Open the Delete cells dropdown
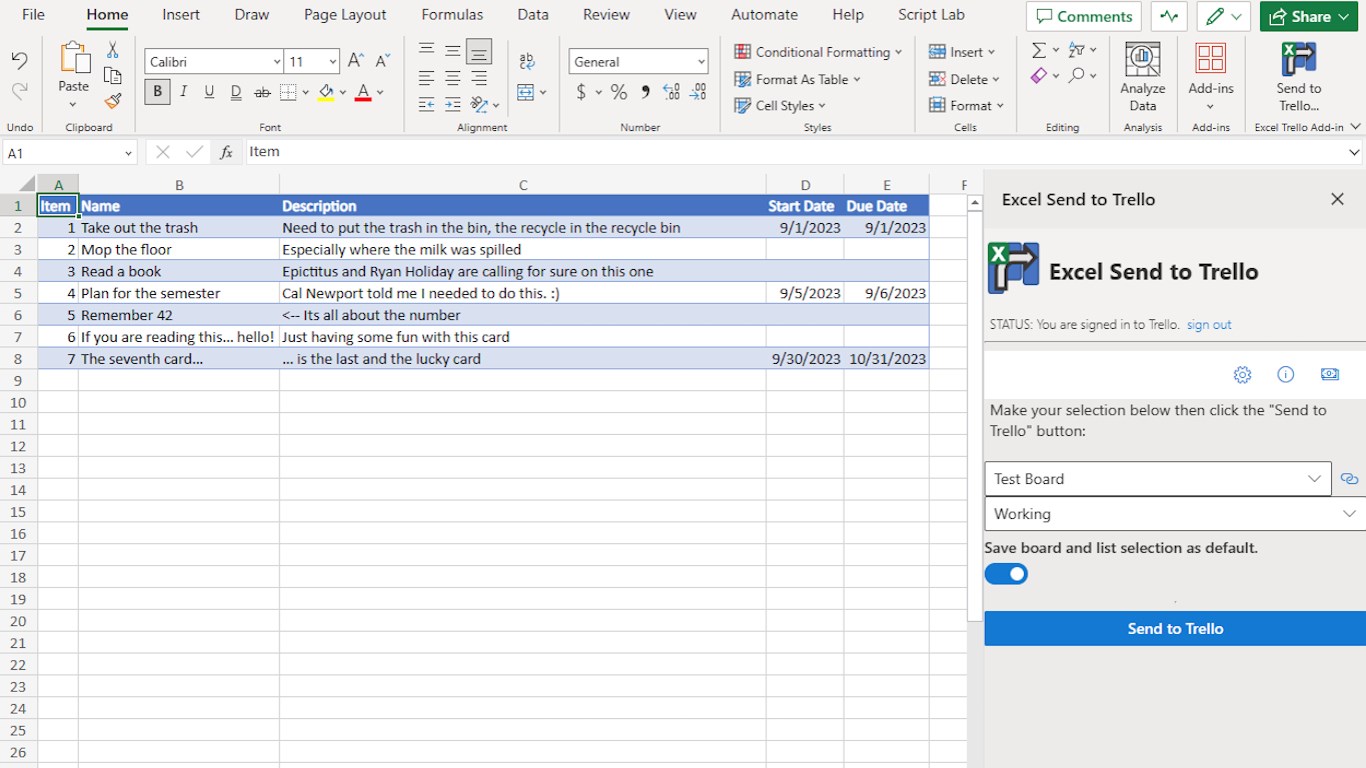This screenshot has width=1366, height=768. (965, 79)
